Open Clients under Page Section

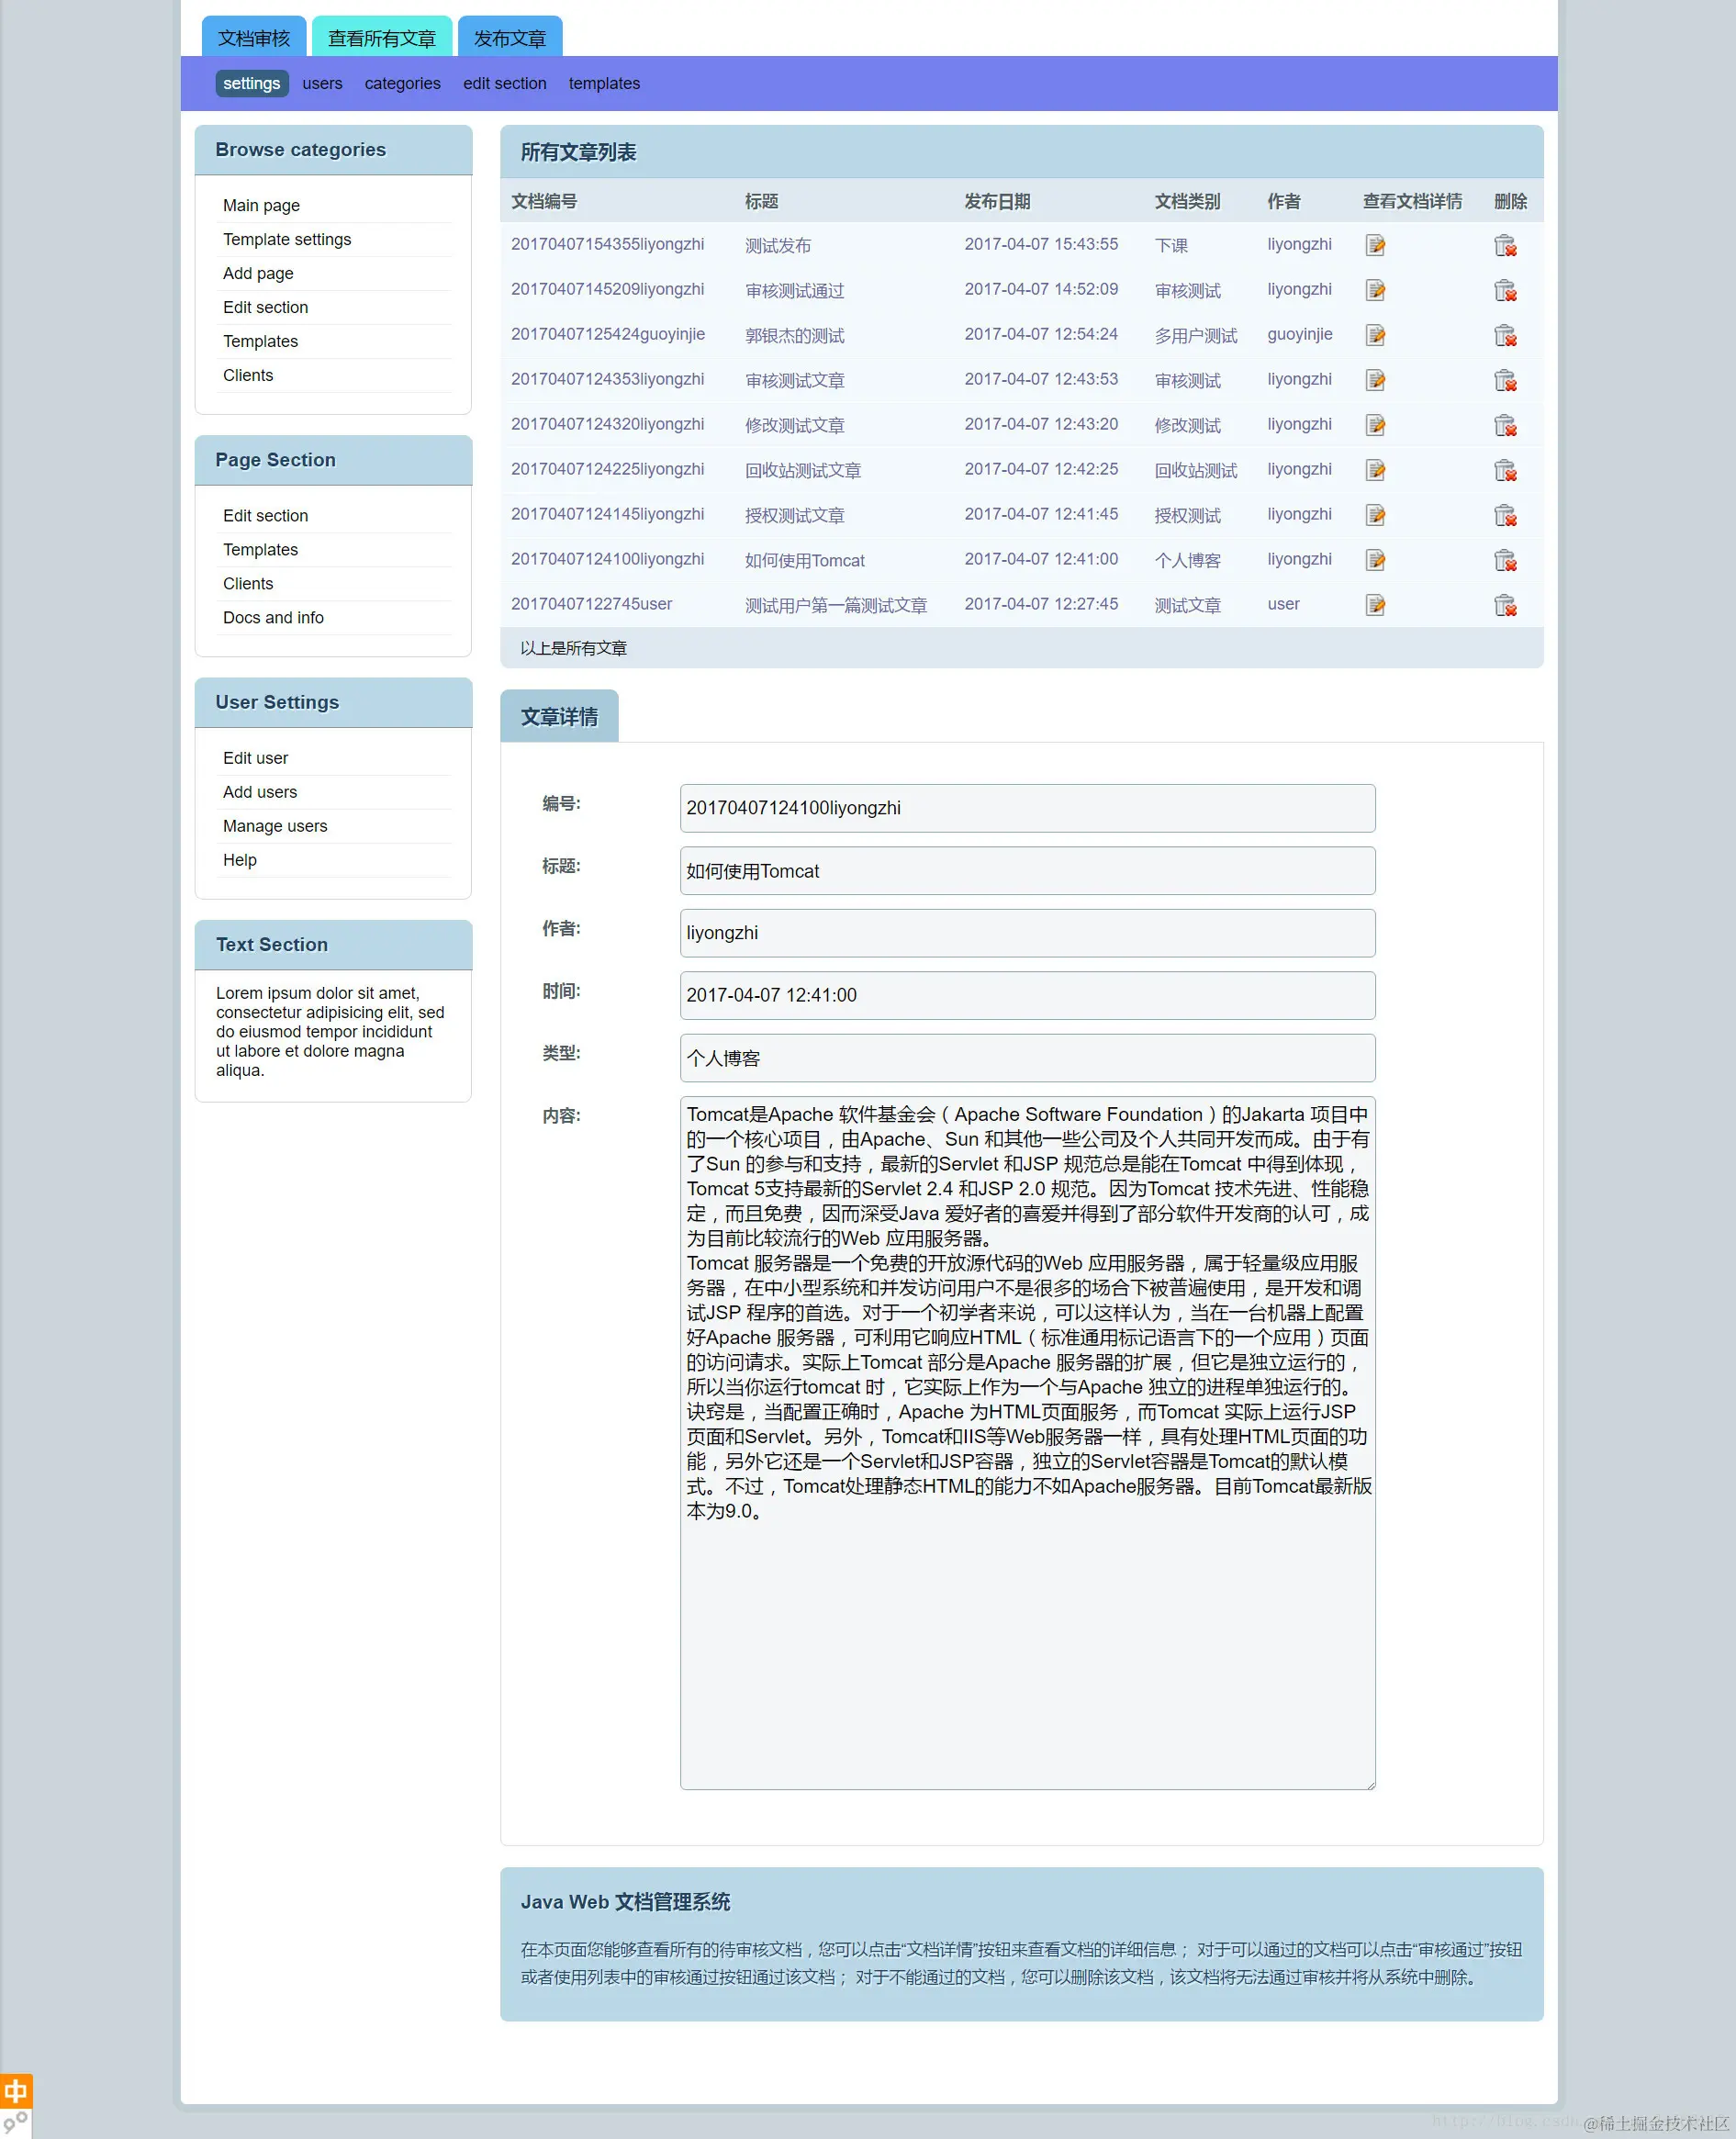[x=248, y=583]
